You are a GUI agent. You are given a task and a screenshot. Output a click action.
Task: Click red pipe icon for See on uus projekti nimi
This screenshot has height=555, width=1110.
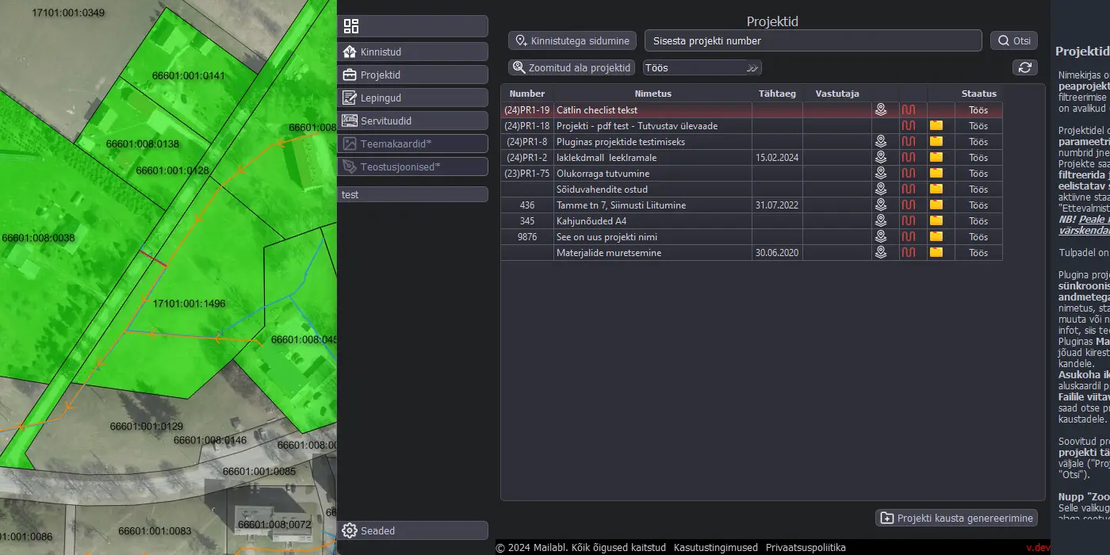pyautogui.click(x=908, y=236)
